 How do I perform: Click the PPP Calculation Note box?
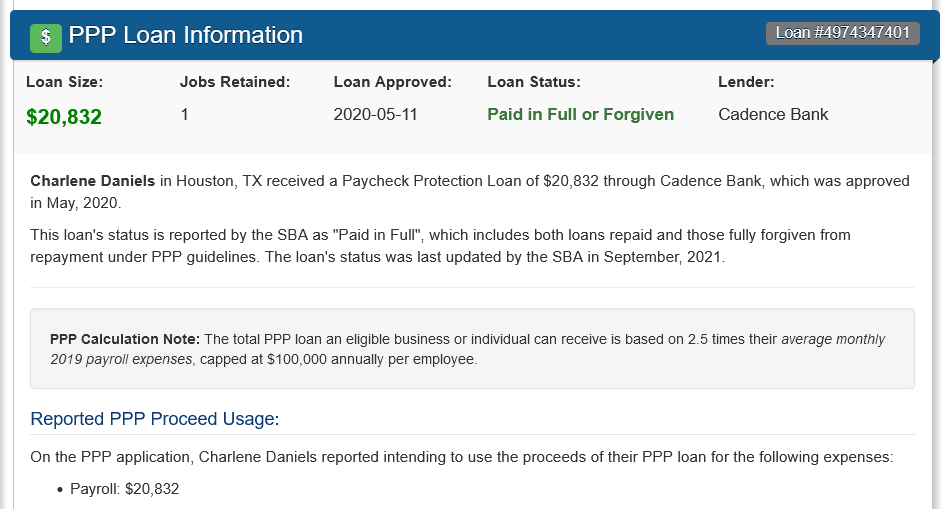[472, 348]
